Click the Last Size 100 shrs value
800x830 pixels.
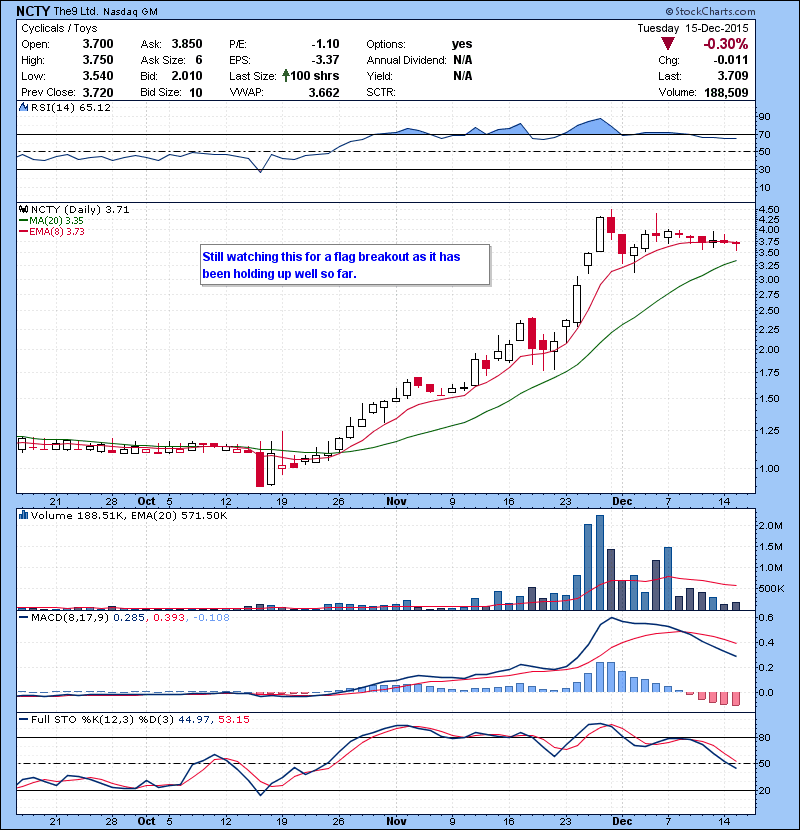[x=314, y=76]
